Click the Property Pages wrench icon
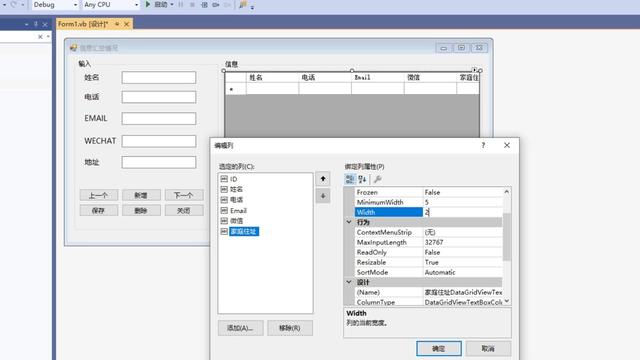The image size is (640, 360). (x=378, y=179)
